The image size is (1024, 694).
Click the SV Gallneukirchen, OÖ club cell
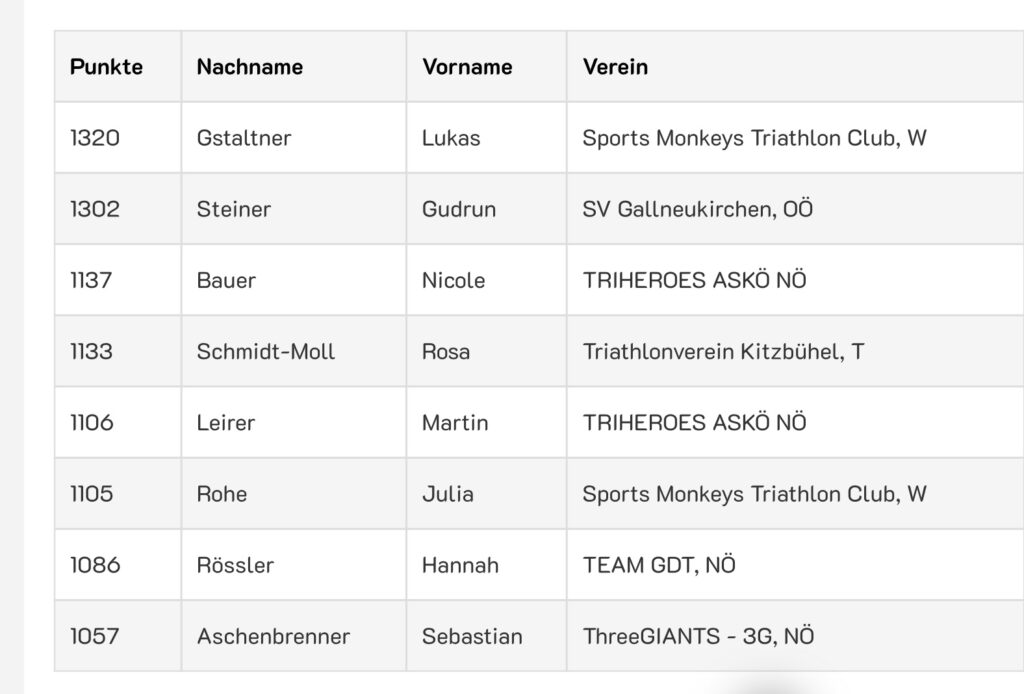[697, 209]
